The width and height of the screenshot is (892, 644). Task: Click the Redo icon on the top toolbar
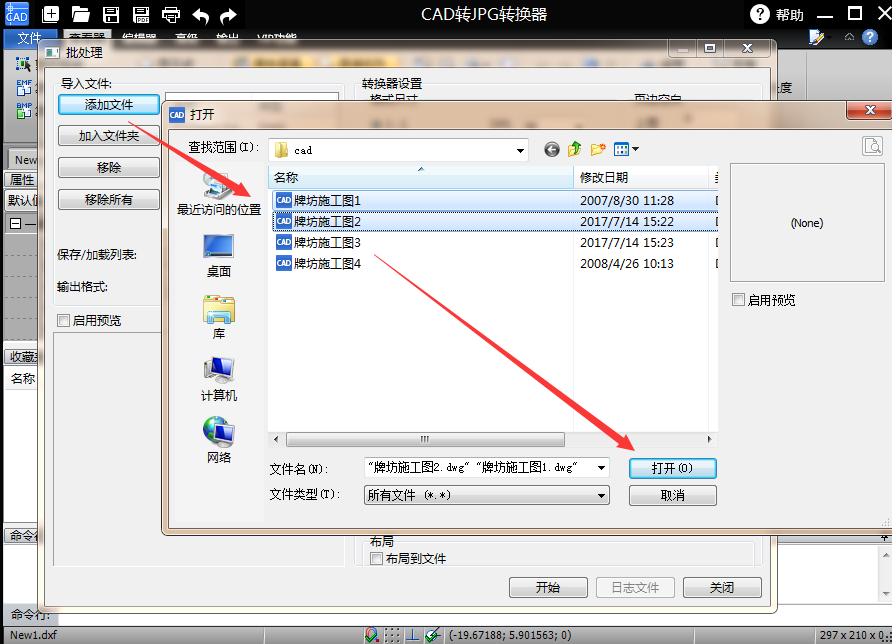[227, 15]
